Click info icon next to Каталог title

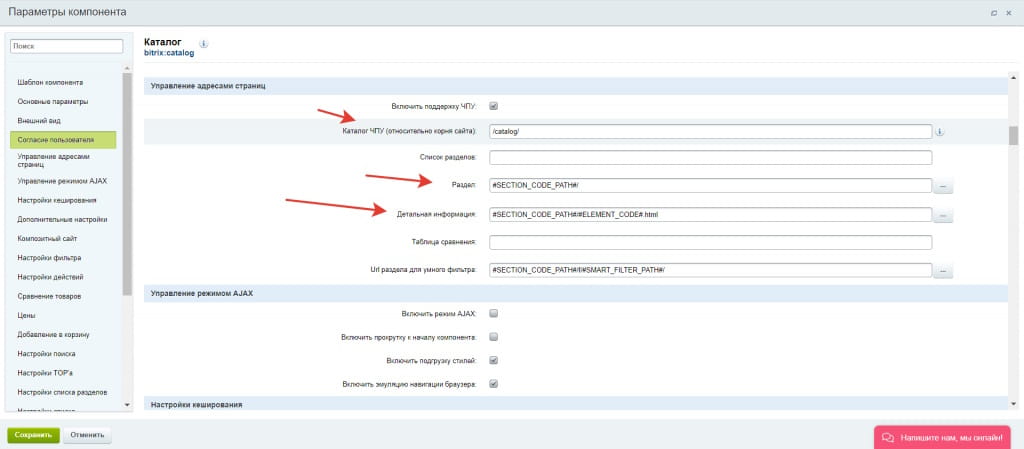(204, 44)
